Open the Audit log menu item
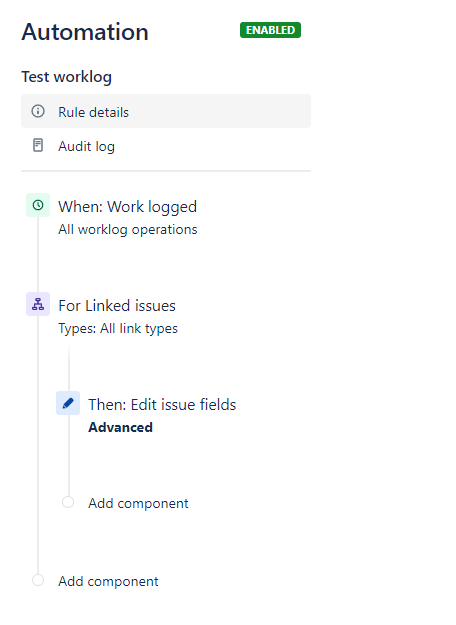The image size is (456, 625). pyautogui.click(x=166, y=145)
